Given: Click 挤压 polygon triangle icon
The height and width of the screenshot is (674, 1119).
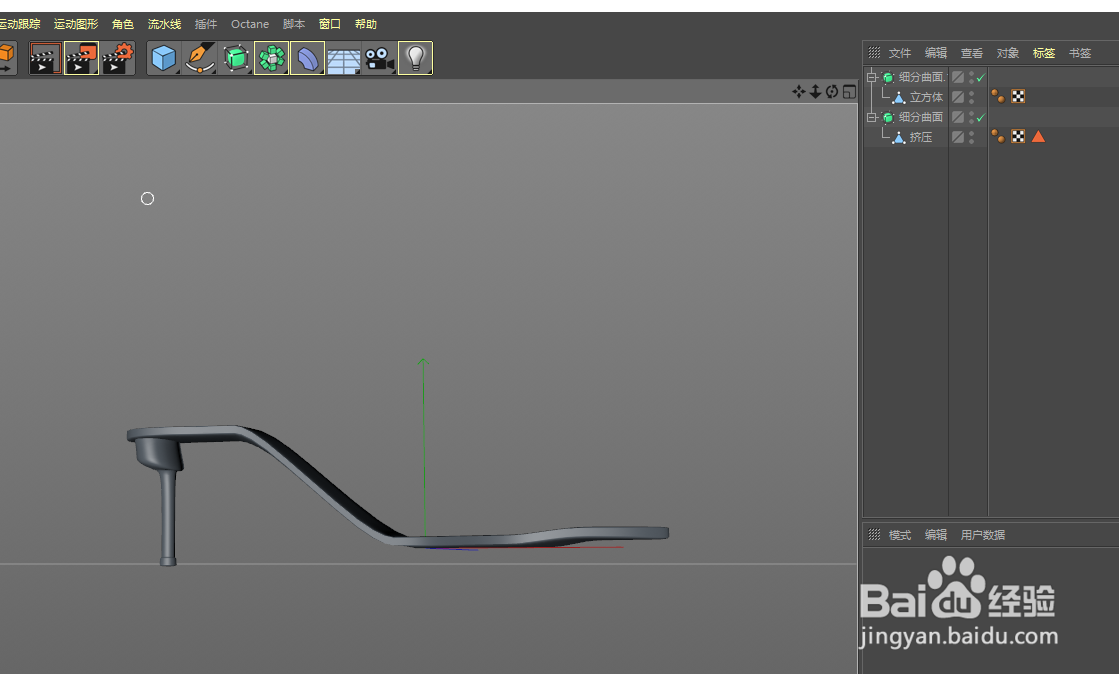Looking at the screenshot, I should 899,137.
